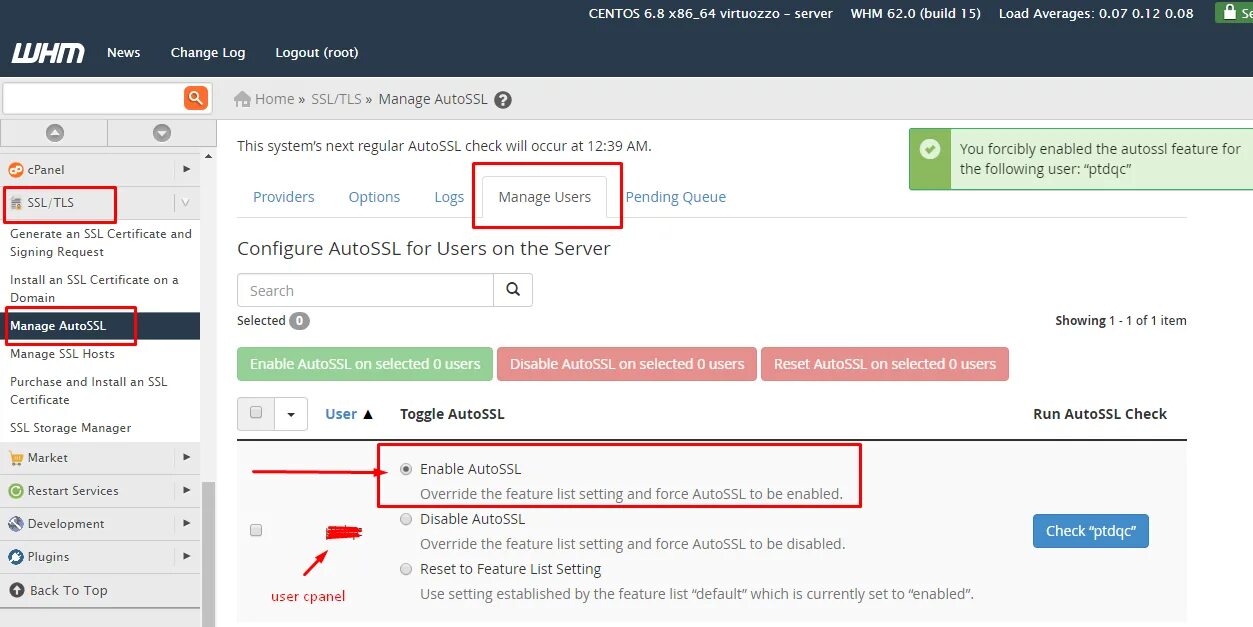
Task: Click the green lock icon at top right
Action: 1231,13
